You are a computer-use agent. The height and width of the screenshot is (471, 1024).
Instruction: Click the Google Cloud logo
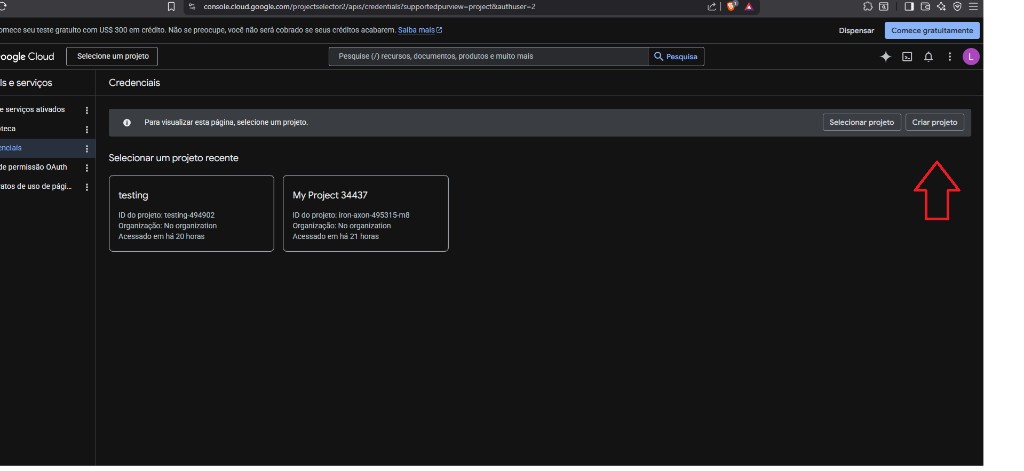click(x=27, y=57)
